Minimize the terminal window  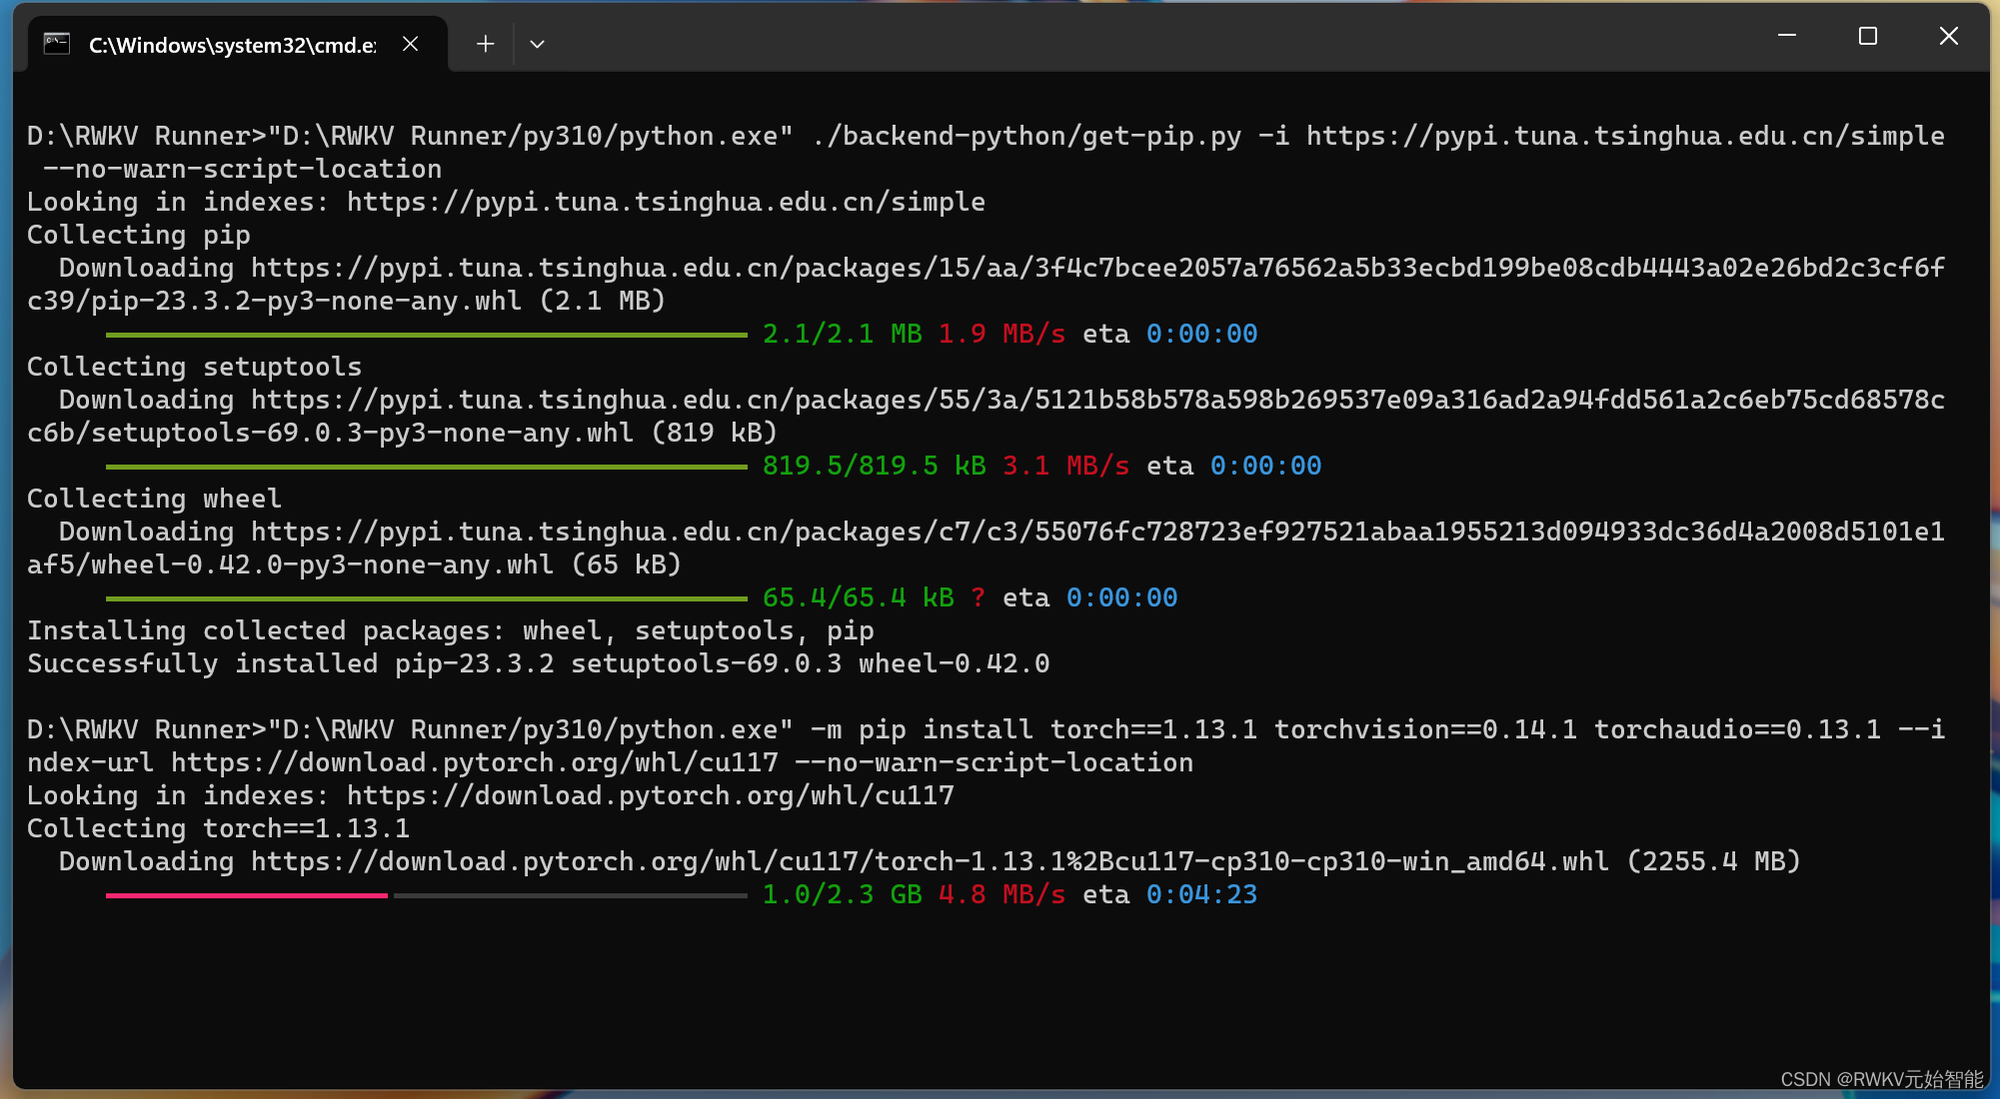[1787, 36]
